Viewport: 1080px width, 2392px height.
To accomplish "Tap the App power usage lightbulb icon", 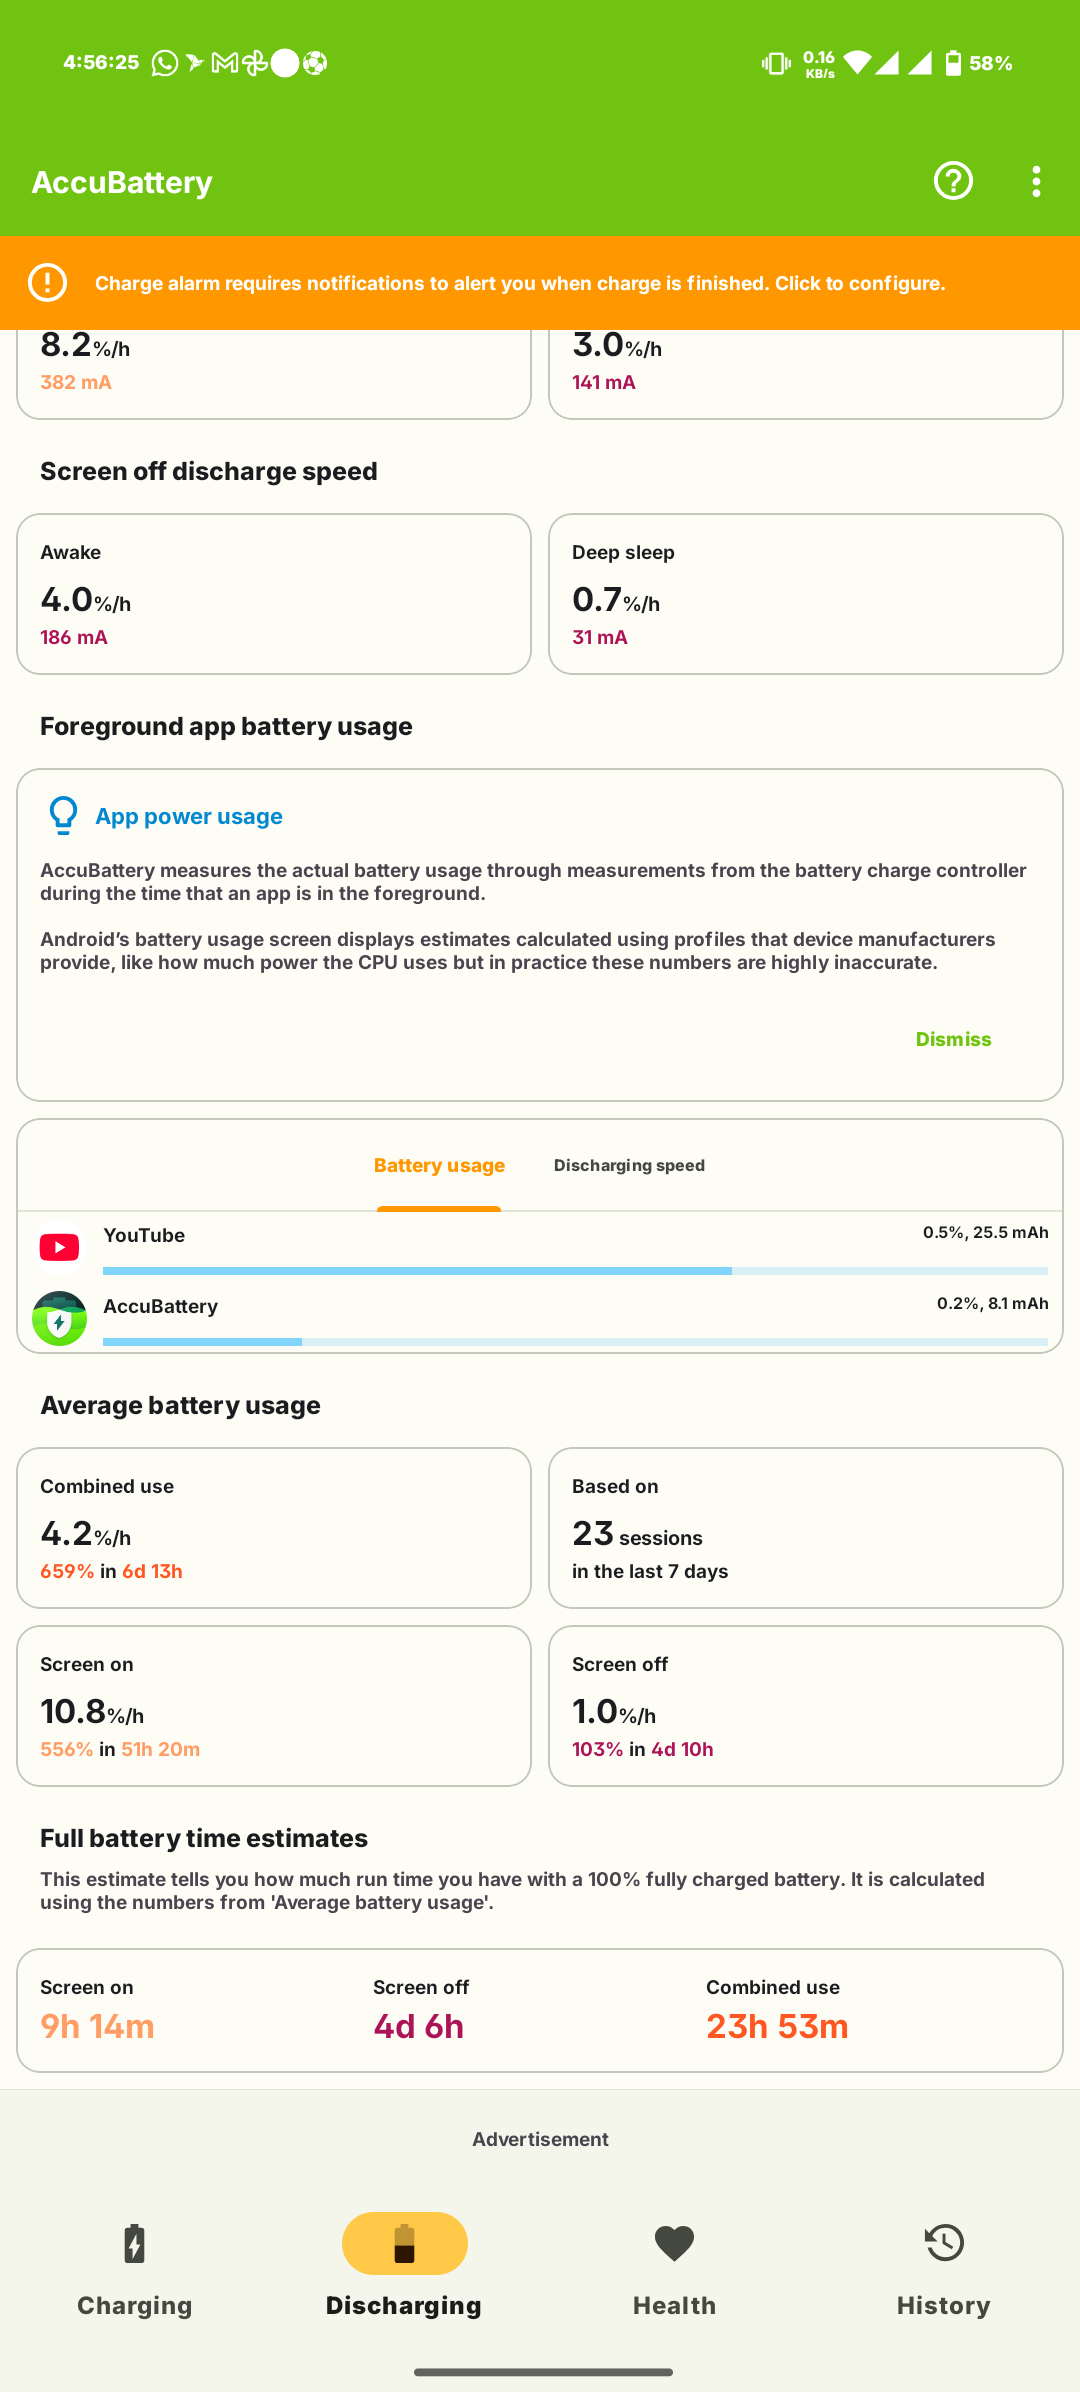I will [63, 816].
